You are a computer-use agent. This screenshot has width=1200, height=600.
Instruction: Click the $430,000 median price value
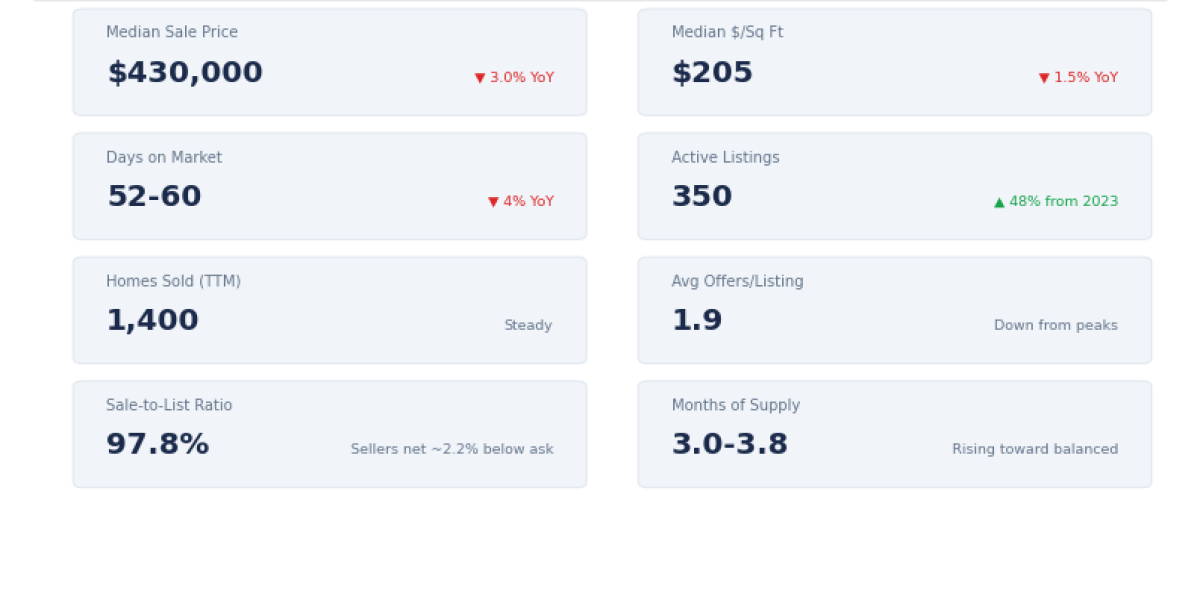(x=185, y=73)
